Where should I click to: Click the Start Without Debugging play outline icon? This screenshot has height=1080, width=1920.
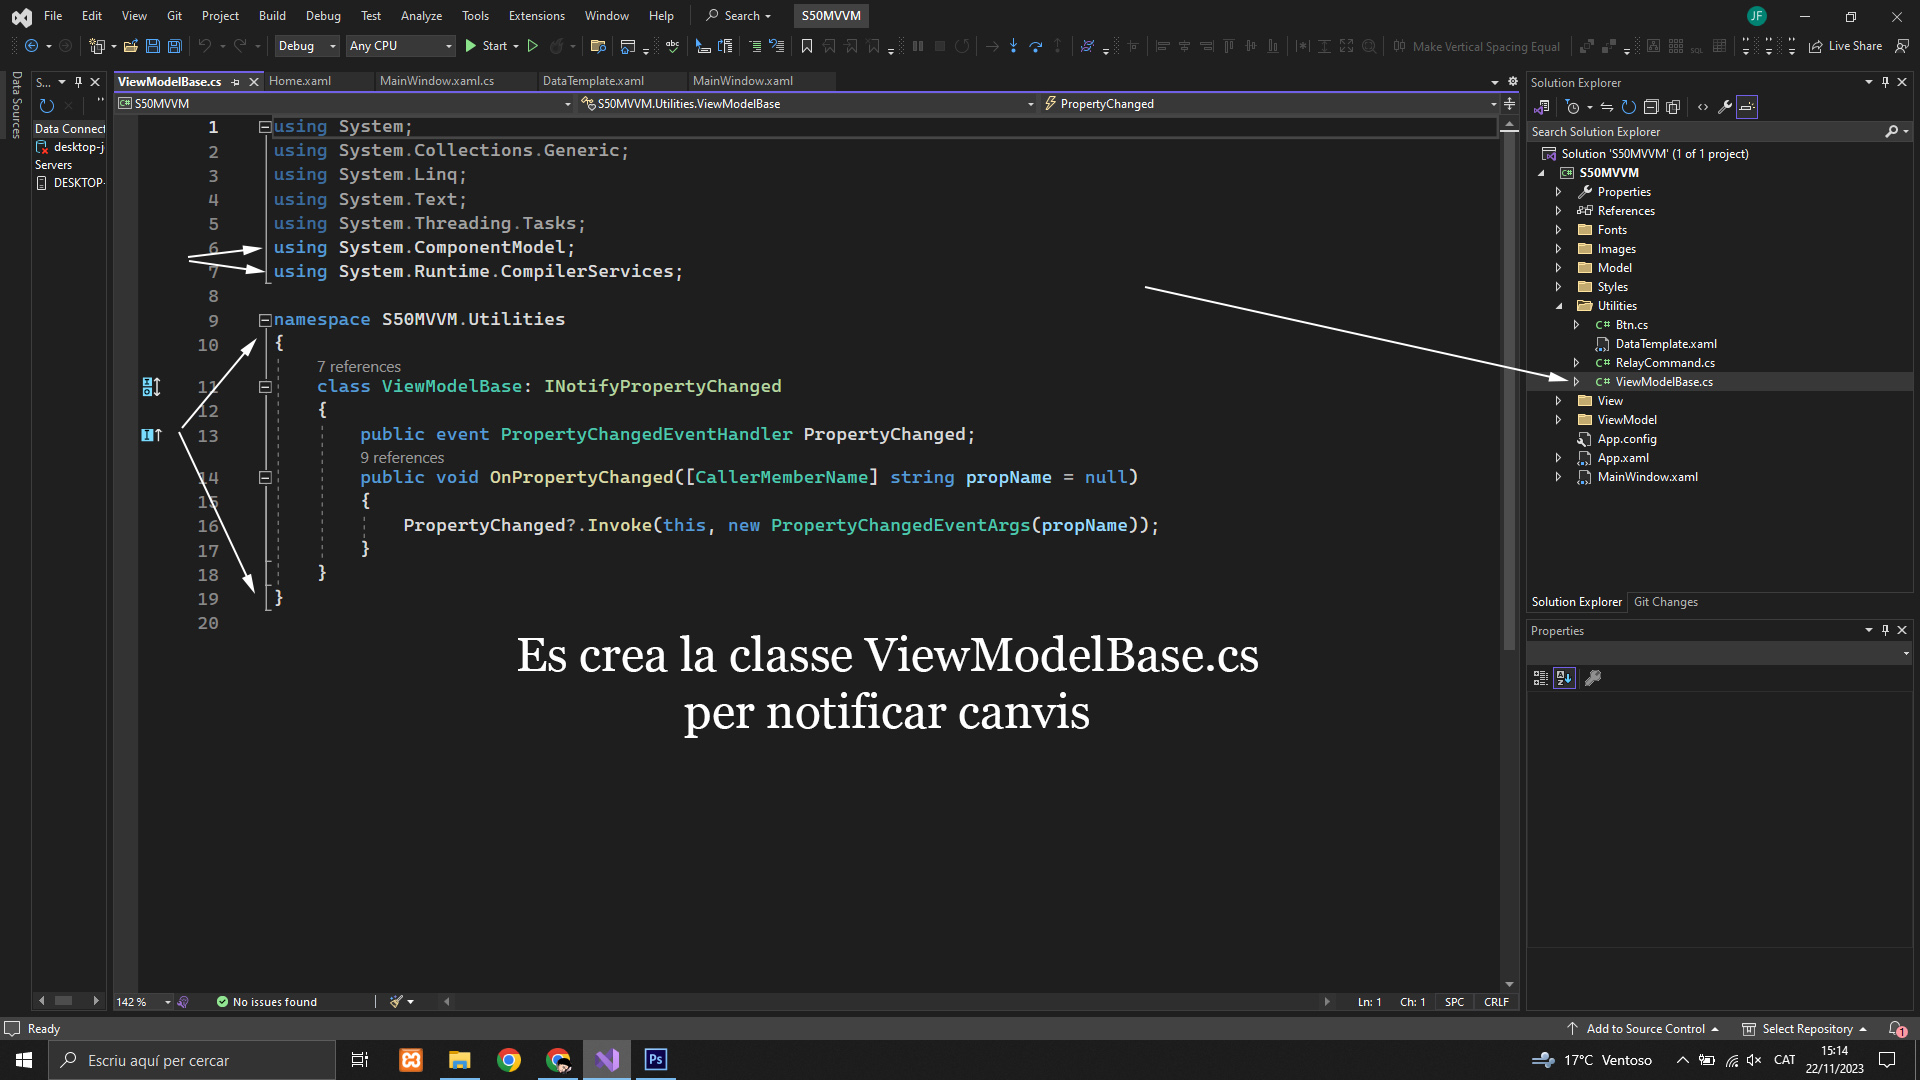533,46
